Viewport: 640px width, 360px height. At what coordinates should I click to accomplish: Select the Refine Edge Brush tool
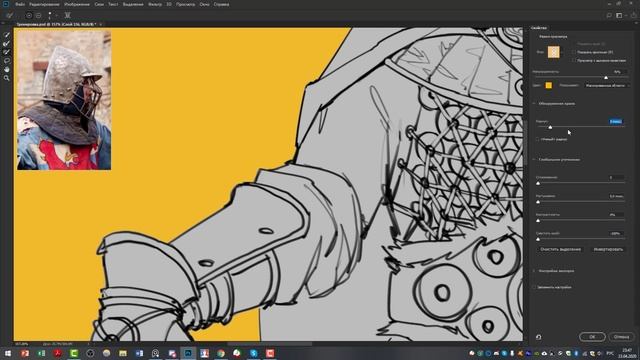coord(7,44)
